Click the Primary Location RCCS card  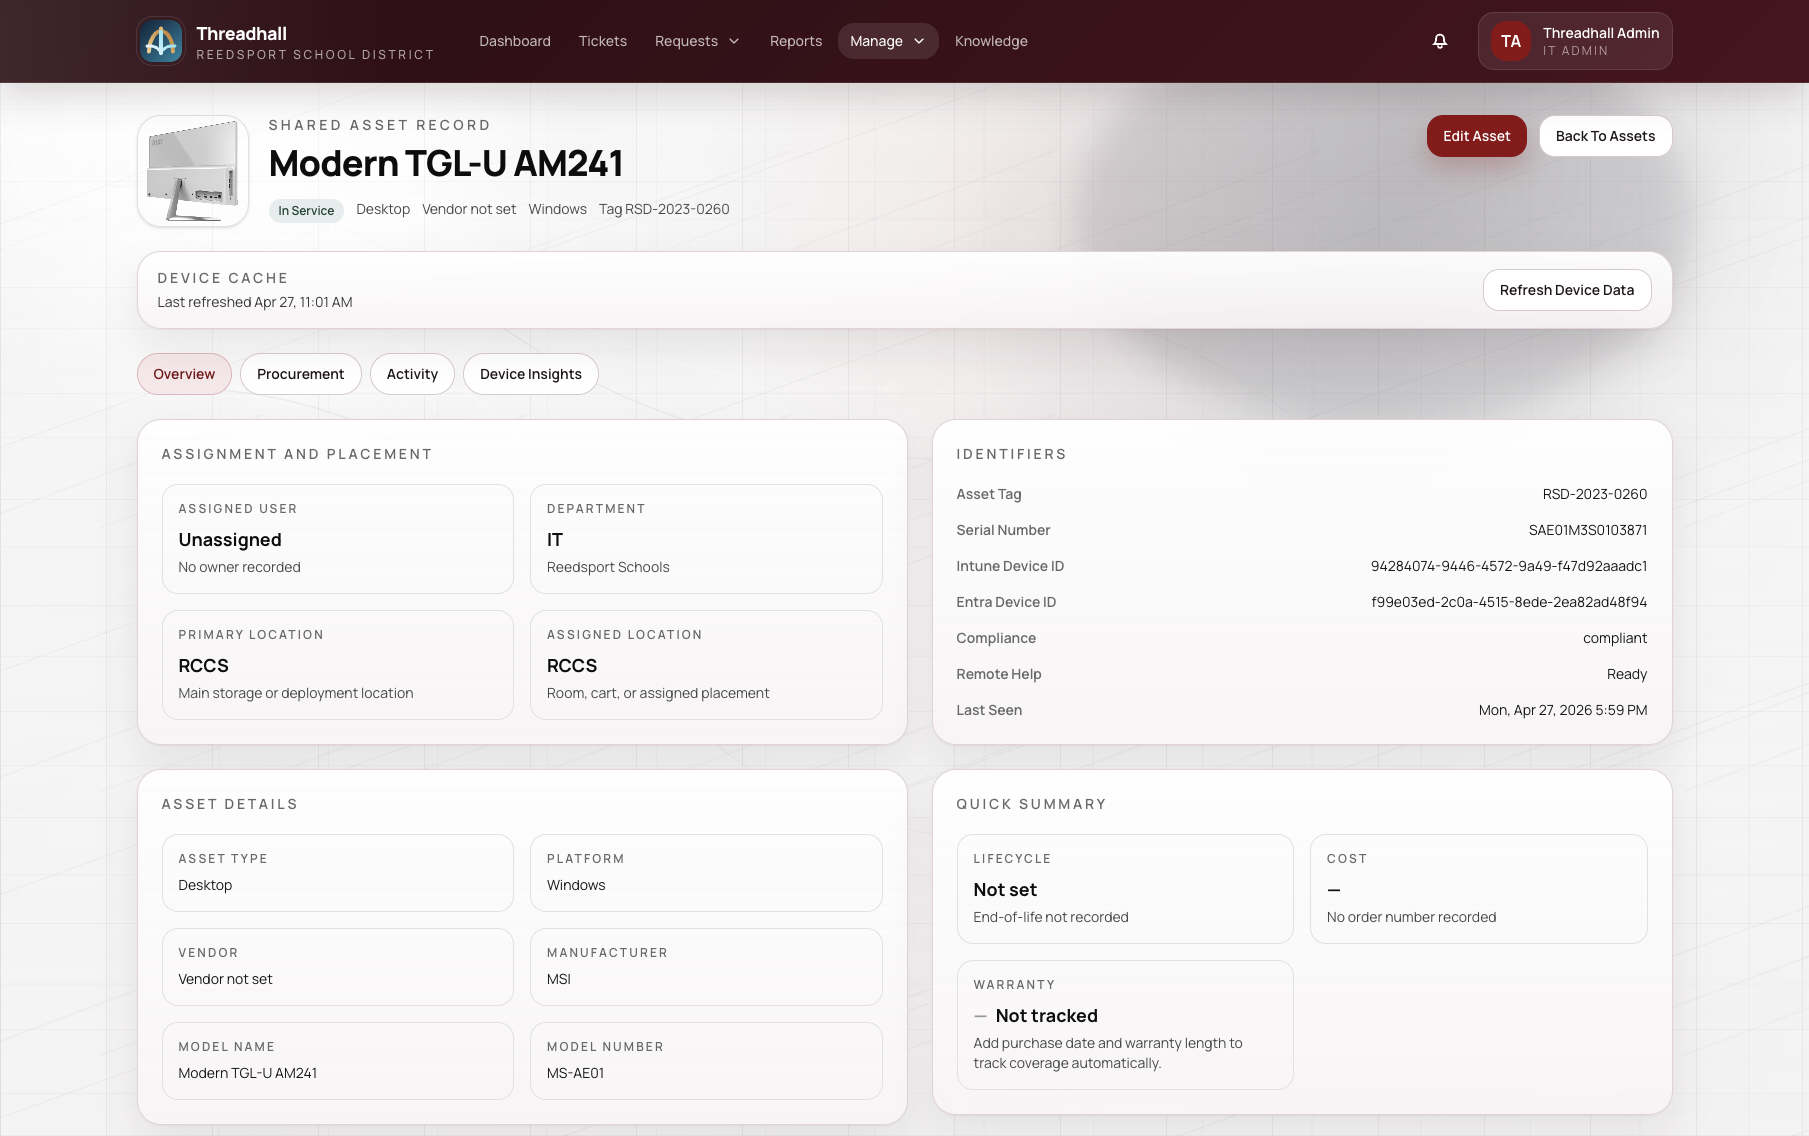338,665
